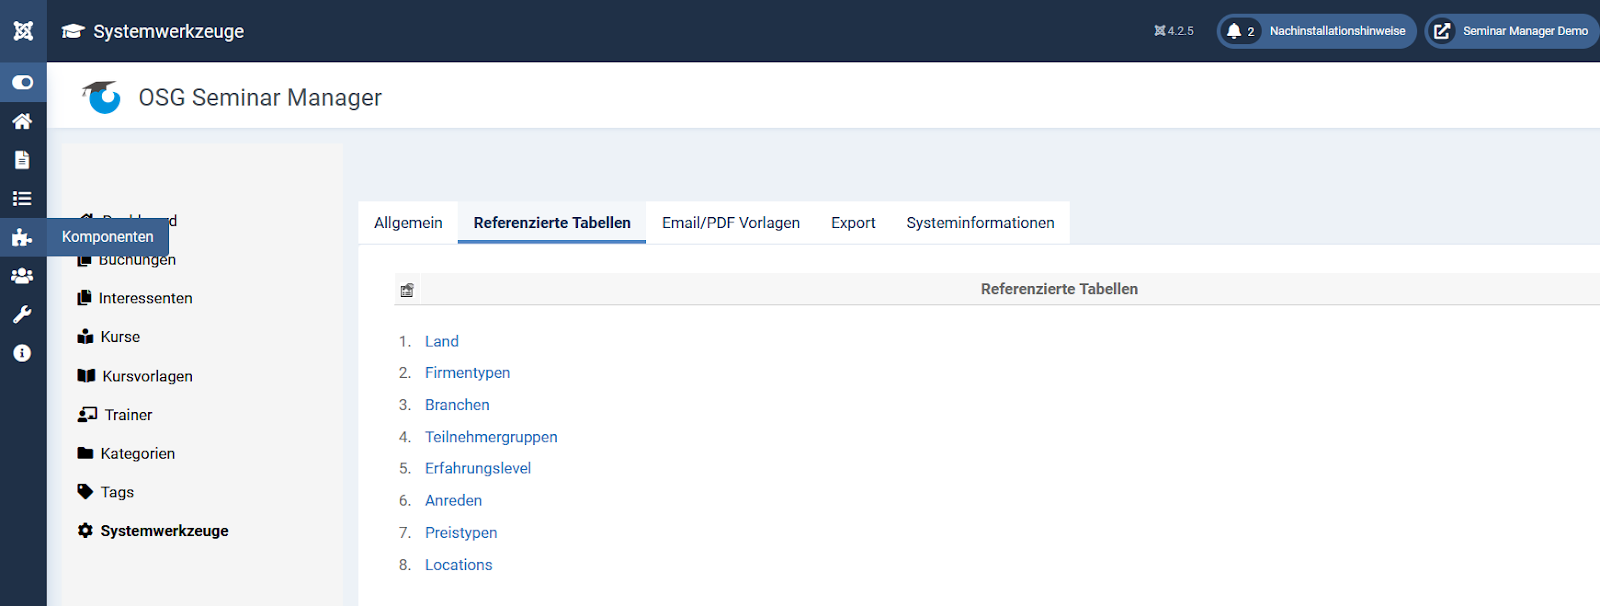
Task: Click the Kurse icon
Action: click(86, 337)
